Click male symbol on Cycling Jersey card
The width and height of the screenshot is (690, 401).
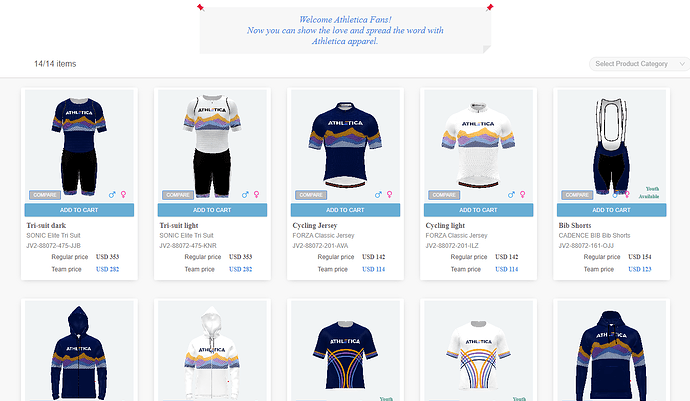[378, 195]
